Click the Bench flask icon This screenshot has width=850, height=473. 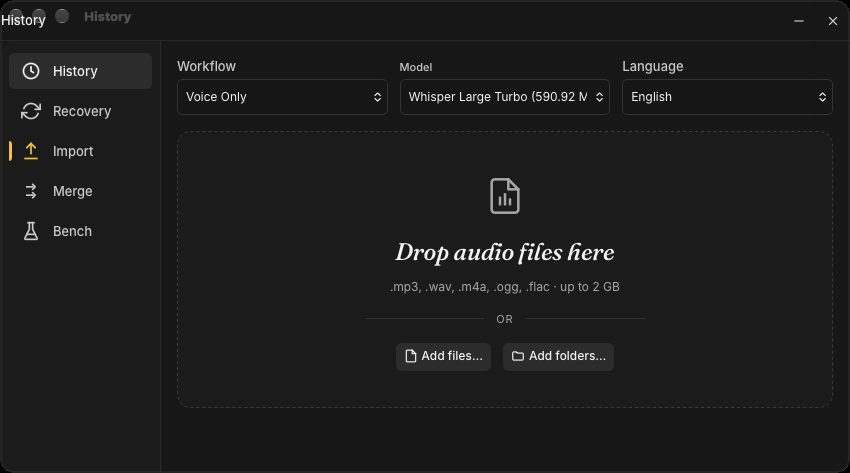tap(31, 231)
